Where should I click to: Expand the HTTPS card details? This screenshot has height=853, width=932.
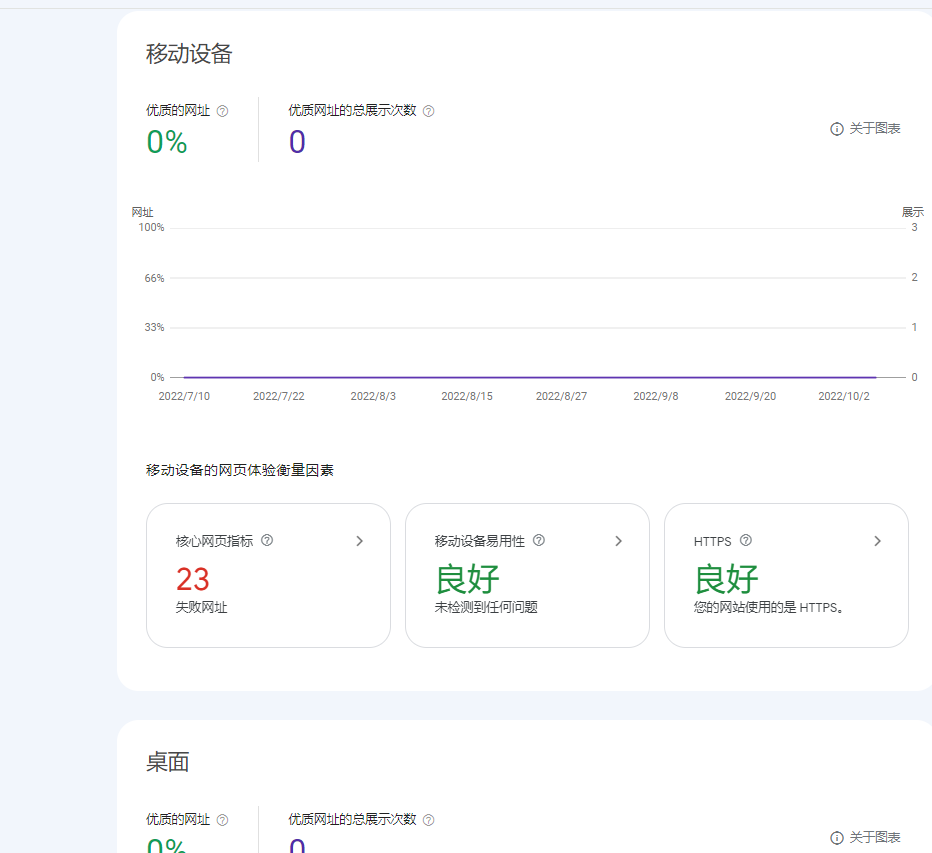pyautogui.click(x=877, y=540)
